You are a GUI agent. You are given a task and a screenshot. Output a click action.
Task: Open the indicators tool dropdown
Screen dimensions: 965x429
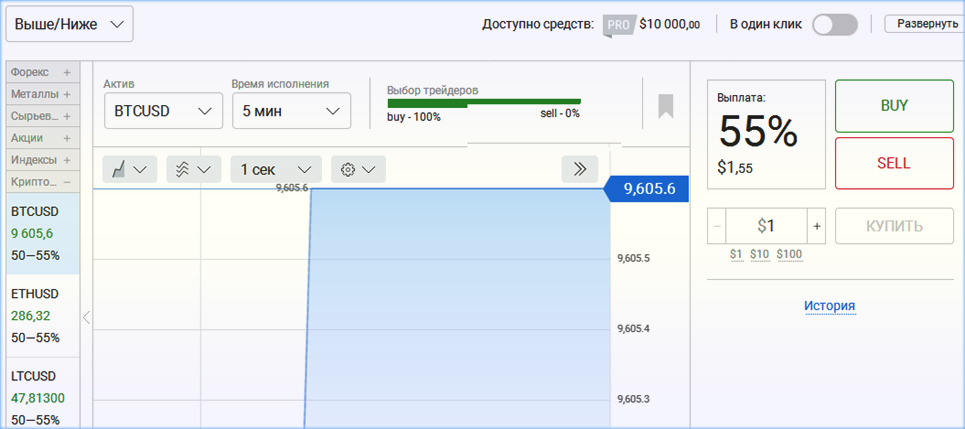194,169
